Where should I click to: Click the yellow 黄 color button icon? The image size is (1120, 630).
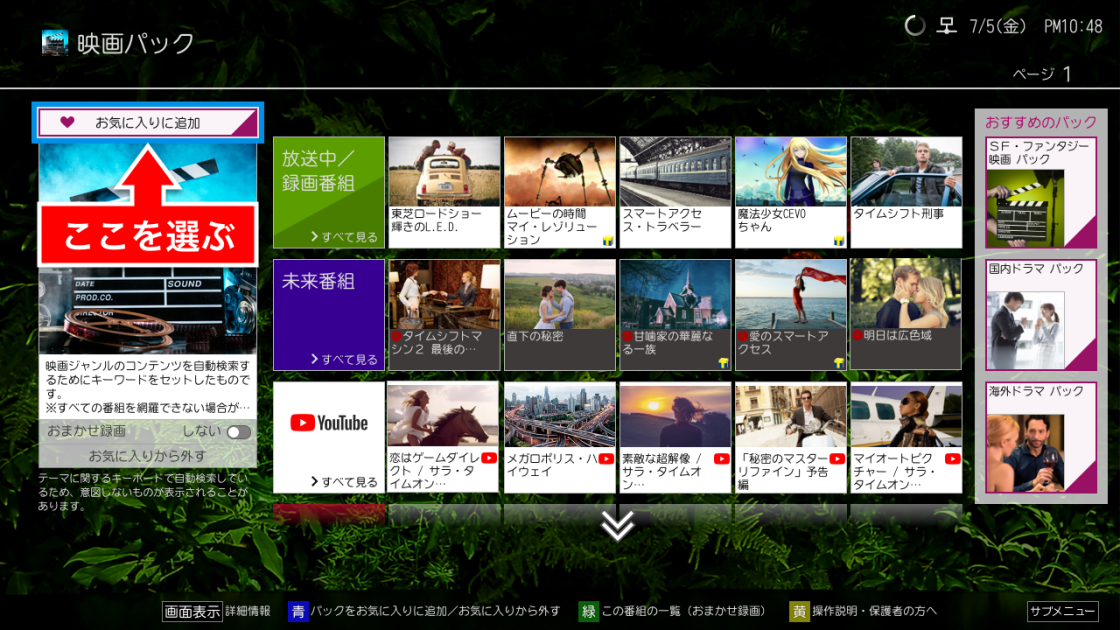799,611
